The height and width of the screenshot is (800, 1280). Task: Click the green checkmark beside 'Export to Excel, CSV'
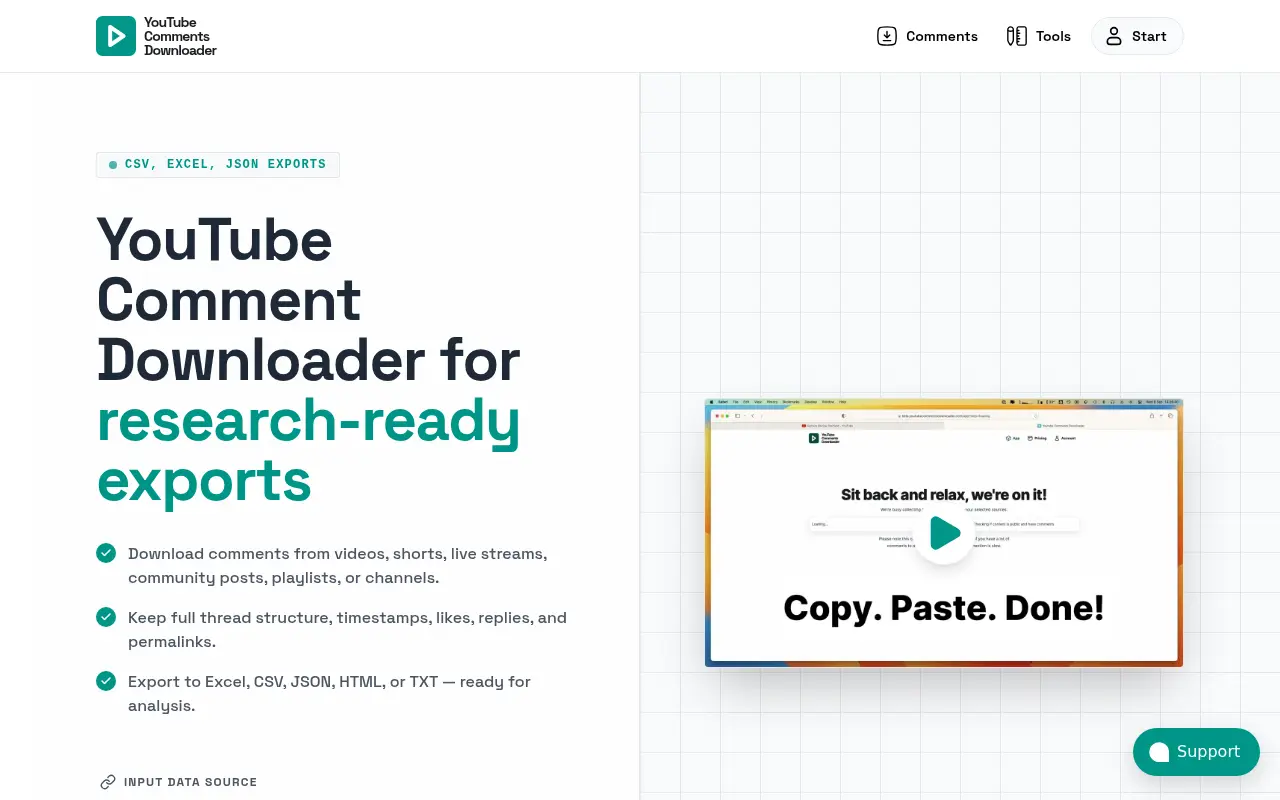click(x=106, y=681)
